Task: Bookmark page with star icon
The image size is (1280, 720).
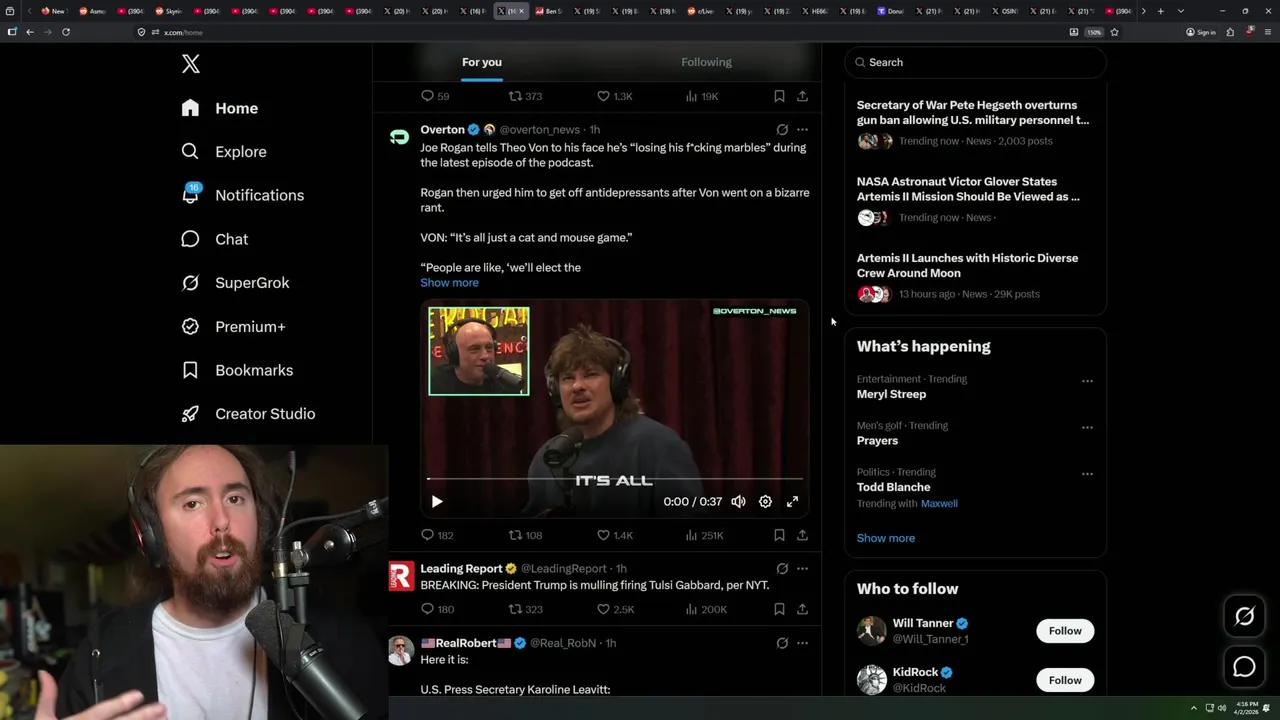Action: click(x=1114, y=32)
